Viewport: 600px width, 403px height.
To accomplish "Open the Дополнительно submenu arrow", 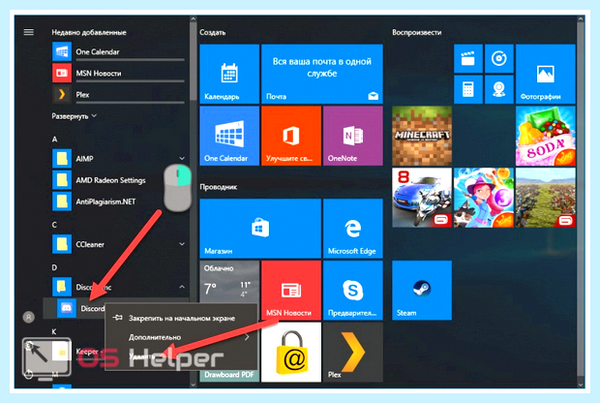I will (x=247, y=337).
